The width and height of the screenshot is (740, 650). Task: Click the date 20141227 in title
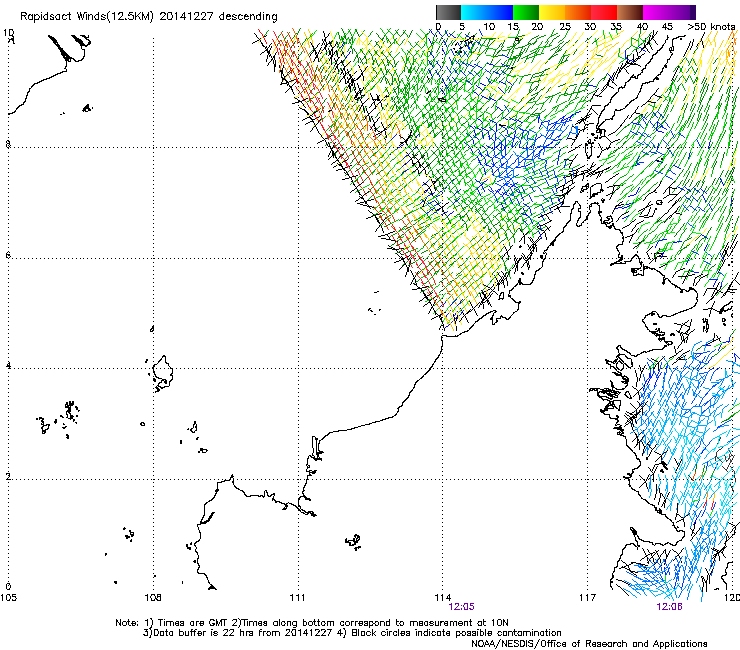(186, 17)
